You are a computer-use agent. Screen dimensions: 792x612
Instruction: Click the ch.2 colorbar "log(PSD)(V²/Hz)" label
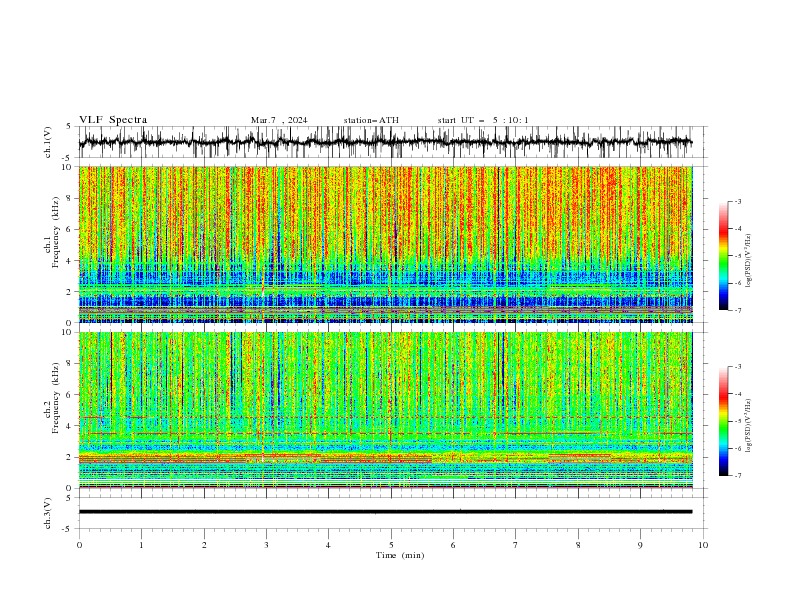click(x=748, y=425)
